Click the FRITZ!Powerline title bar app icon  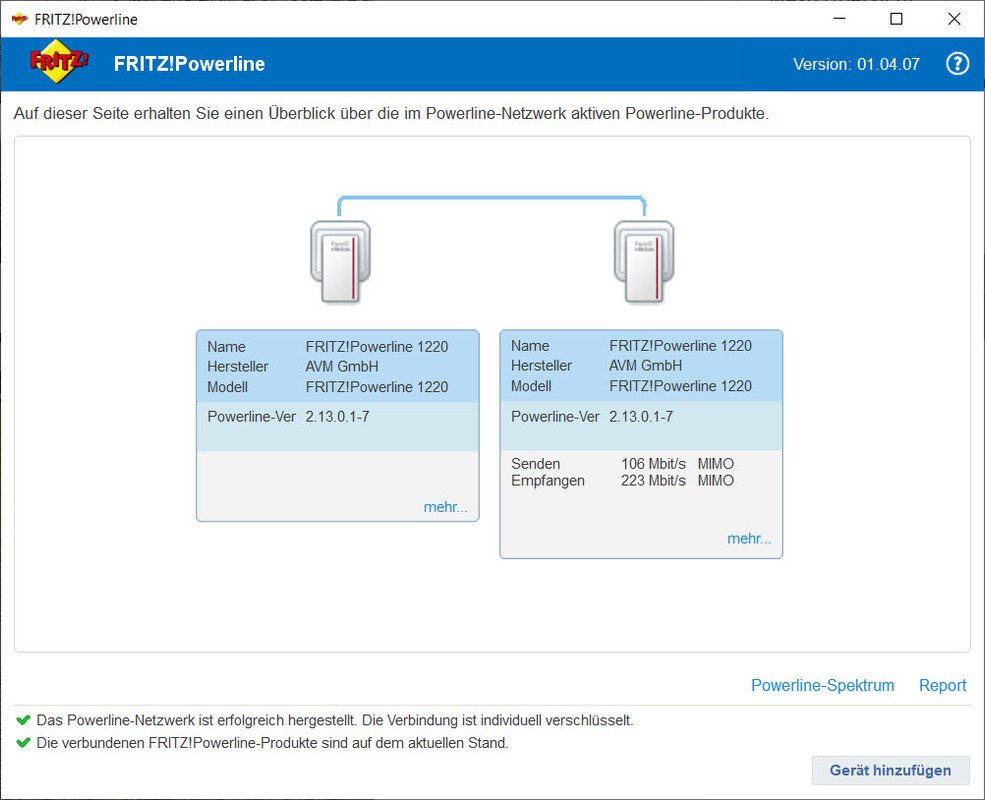pyautogui.click(x=19, y=19)
